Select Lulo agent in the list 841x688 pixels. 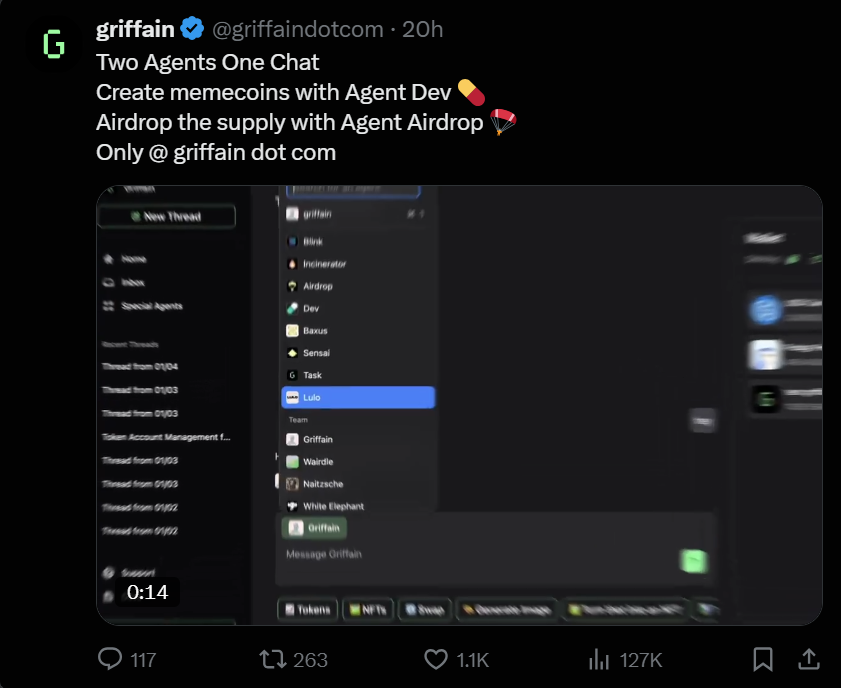pos(358,397)
